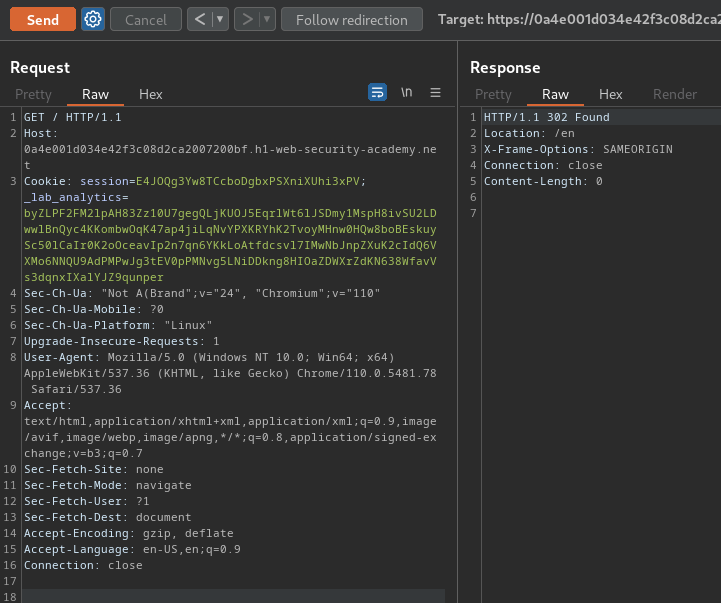Image resolution: width=721 pixels, height=603 pixels.
Task: Select the Request Raw tab
Action: [x=95, y=94]
